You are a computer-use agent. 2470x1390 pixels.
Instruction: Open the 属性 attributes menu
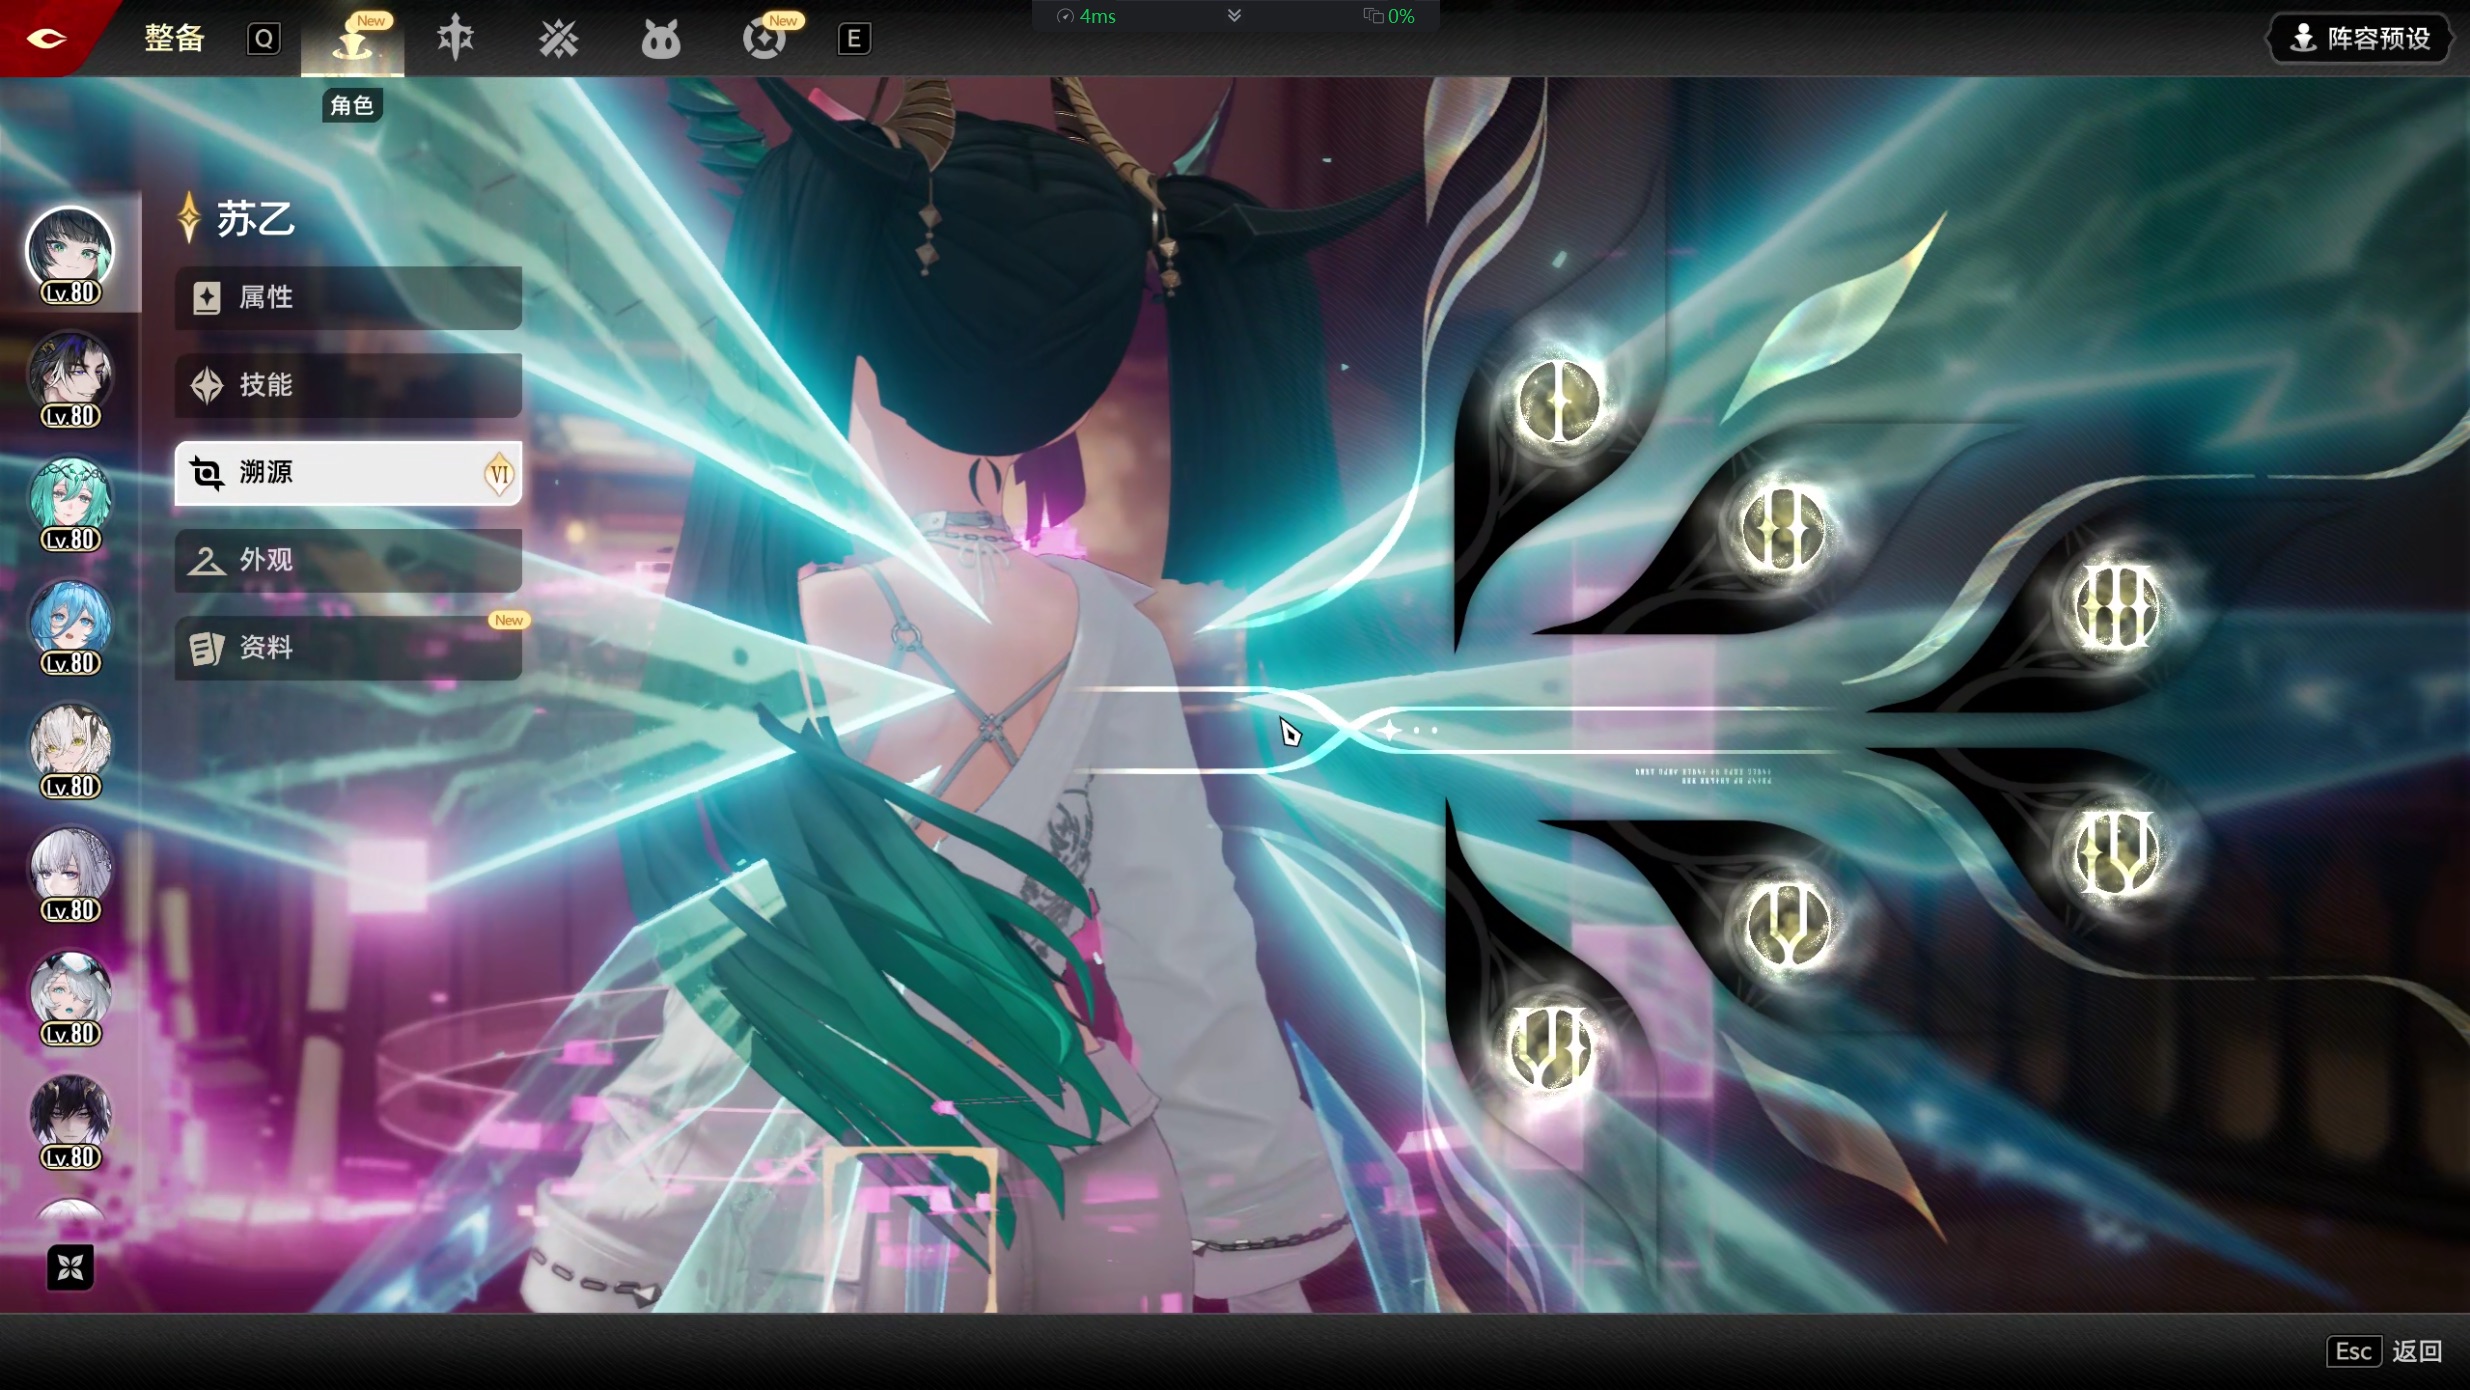pos(348,297)
